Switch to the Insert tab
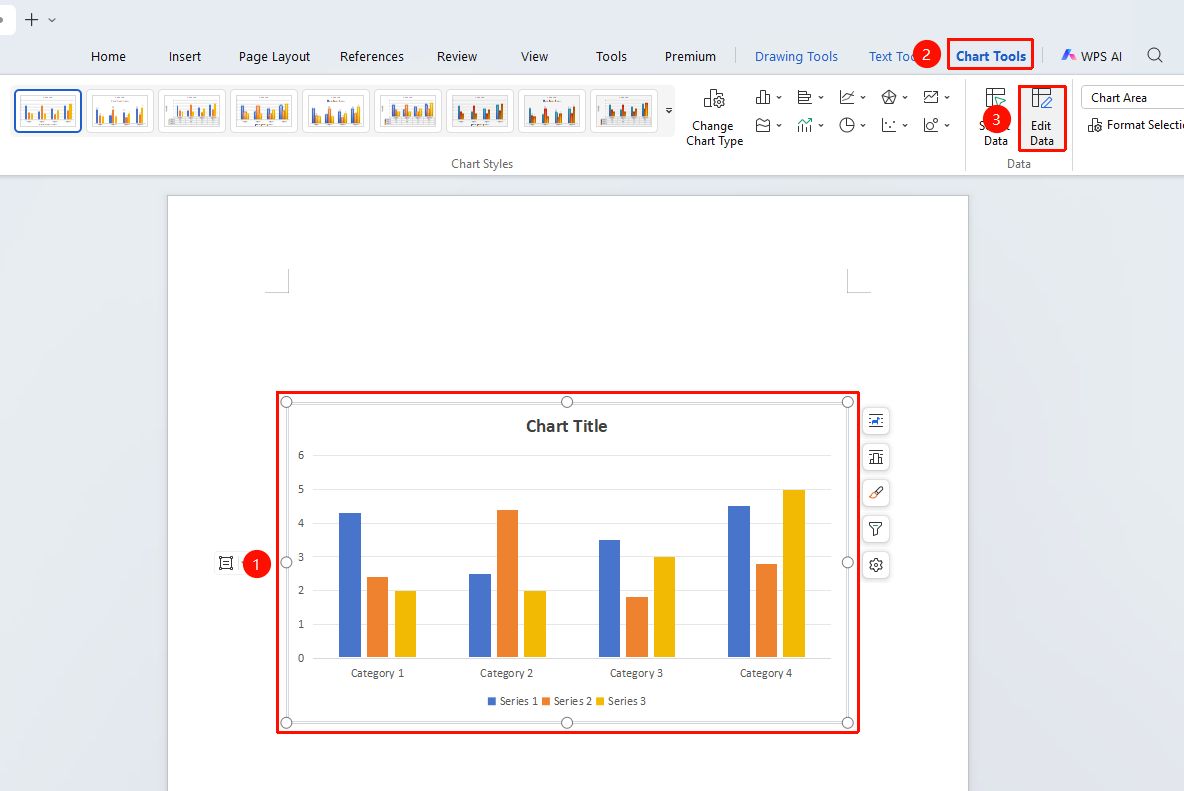Viewport: 1184px width, 791px height. (185, 57)
